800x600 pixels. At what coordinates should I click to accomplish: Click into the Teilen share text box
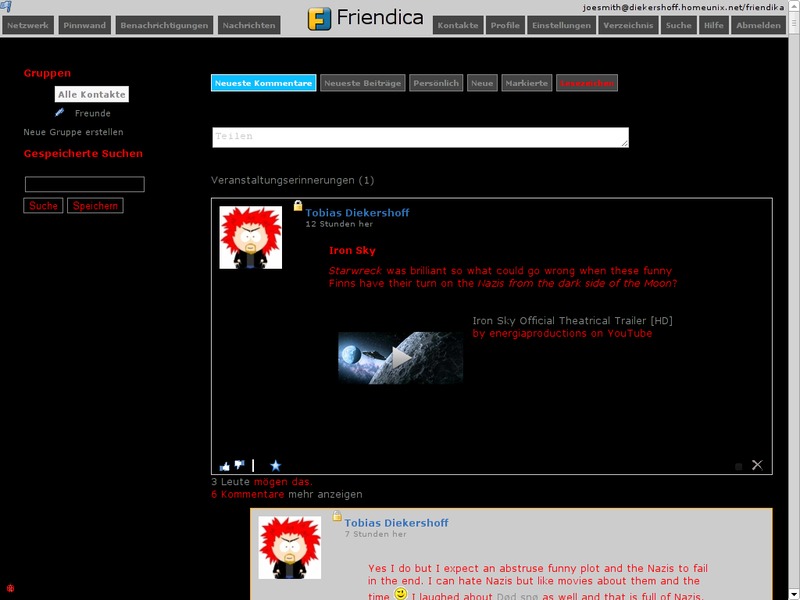point(420,137)
